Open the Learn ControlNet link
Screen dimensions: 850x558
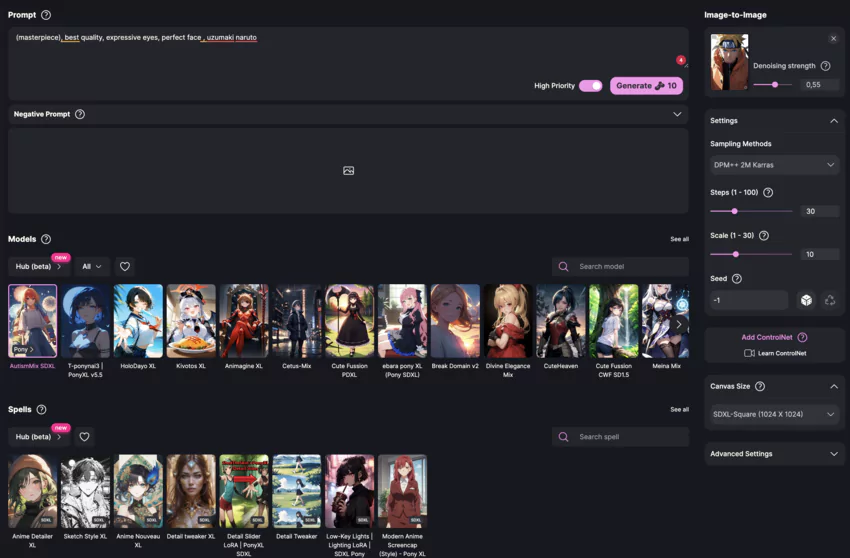point(782,353)
